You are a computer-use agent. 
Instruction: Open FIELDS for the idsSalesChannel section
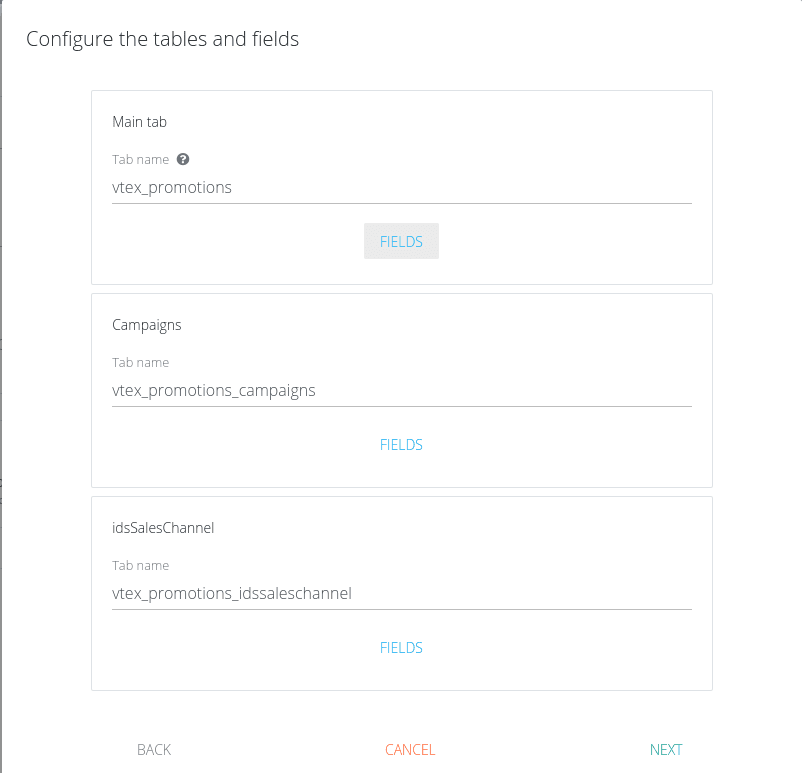[401, 648]
